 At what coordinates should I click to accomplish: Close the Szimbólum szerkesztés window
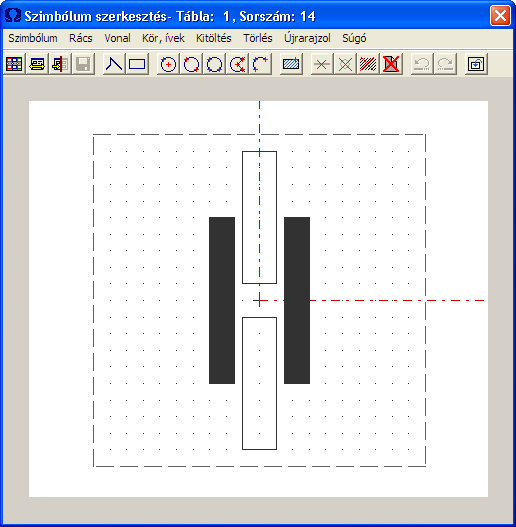tap(500, 15)
